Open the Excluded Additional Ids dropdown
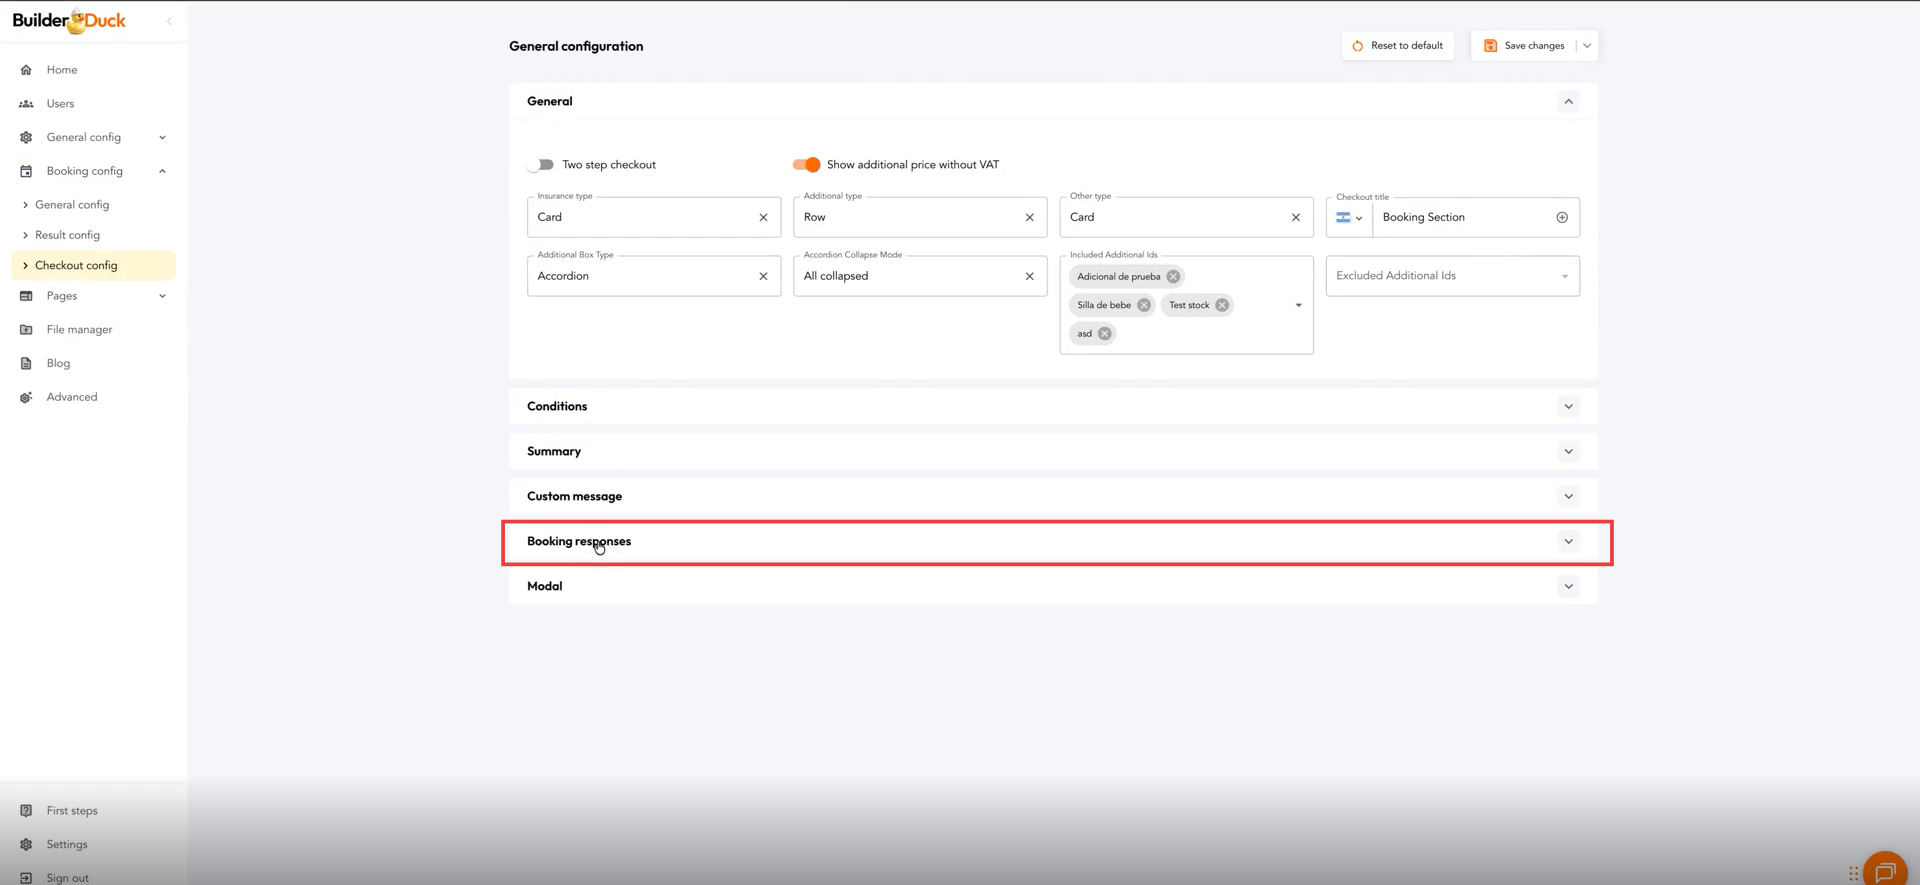This screenshot has height=885, width=1920. pyautogui.click(x=1564, y=276)
